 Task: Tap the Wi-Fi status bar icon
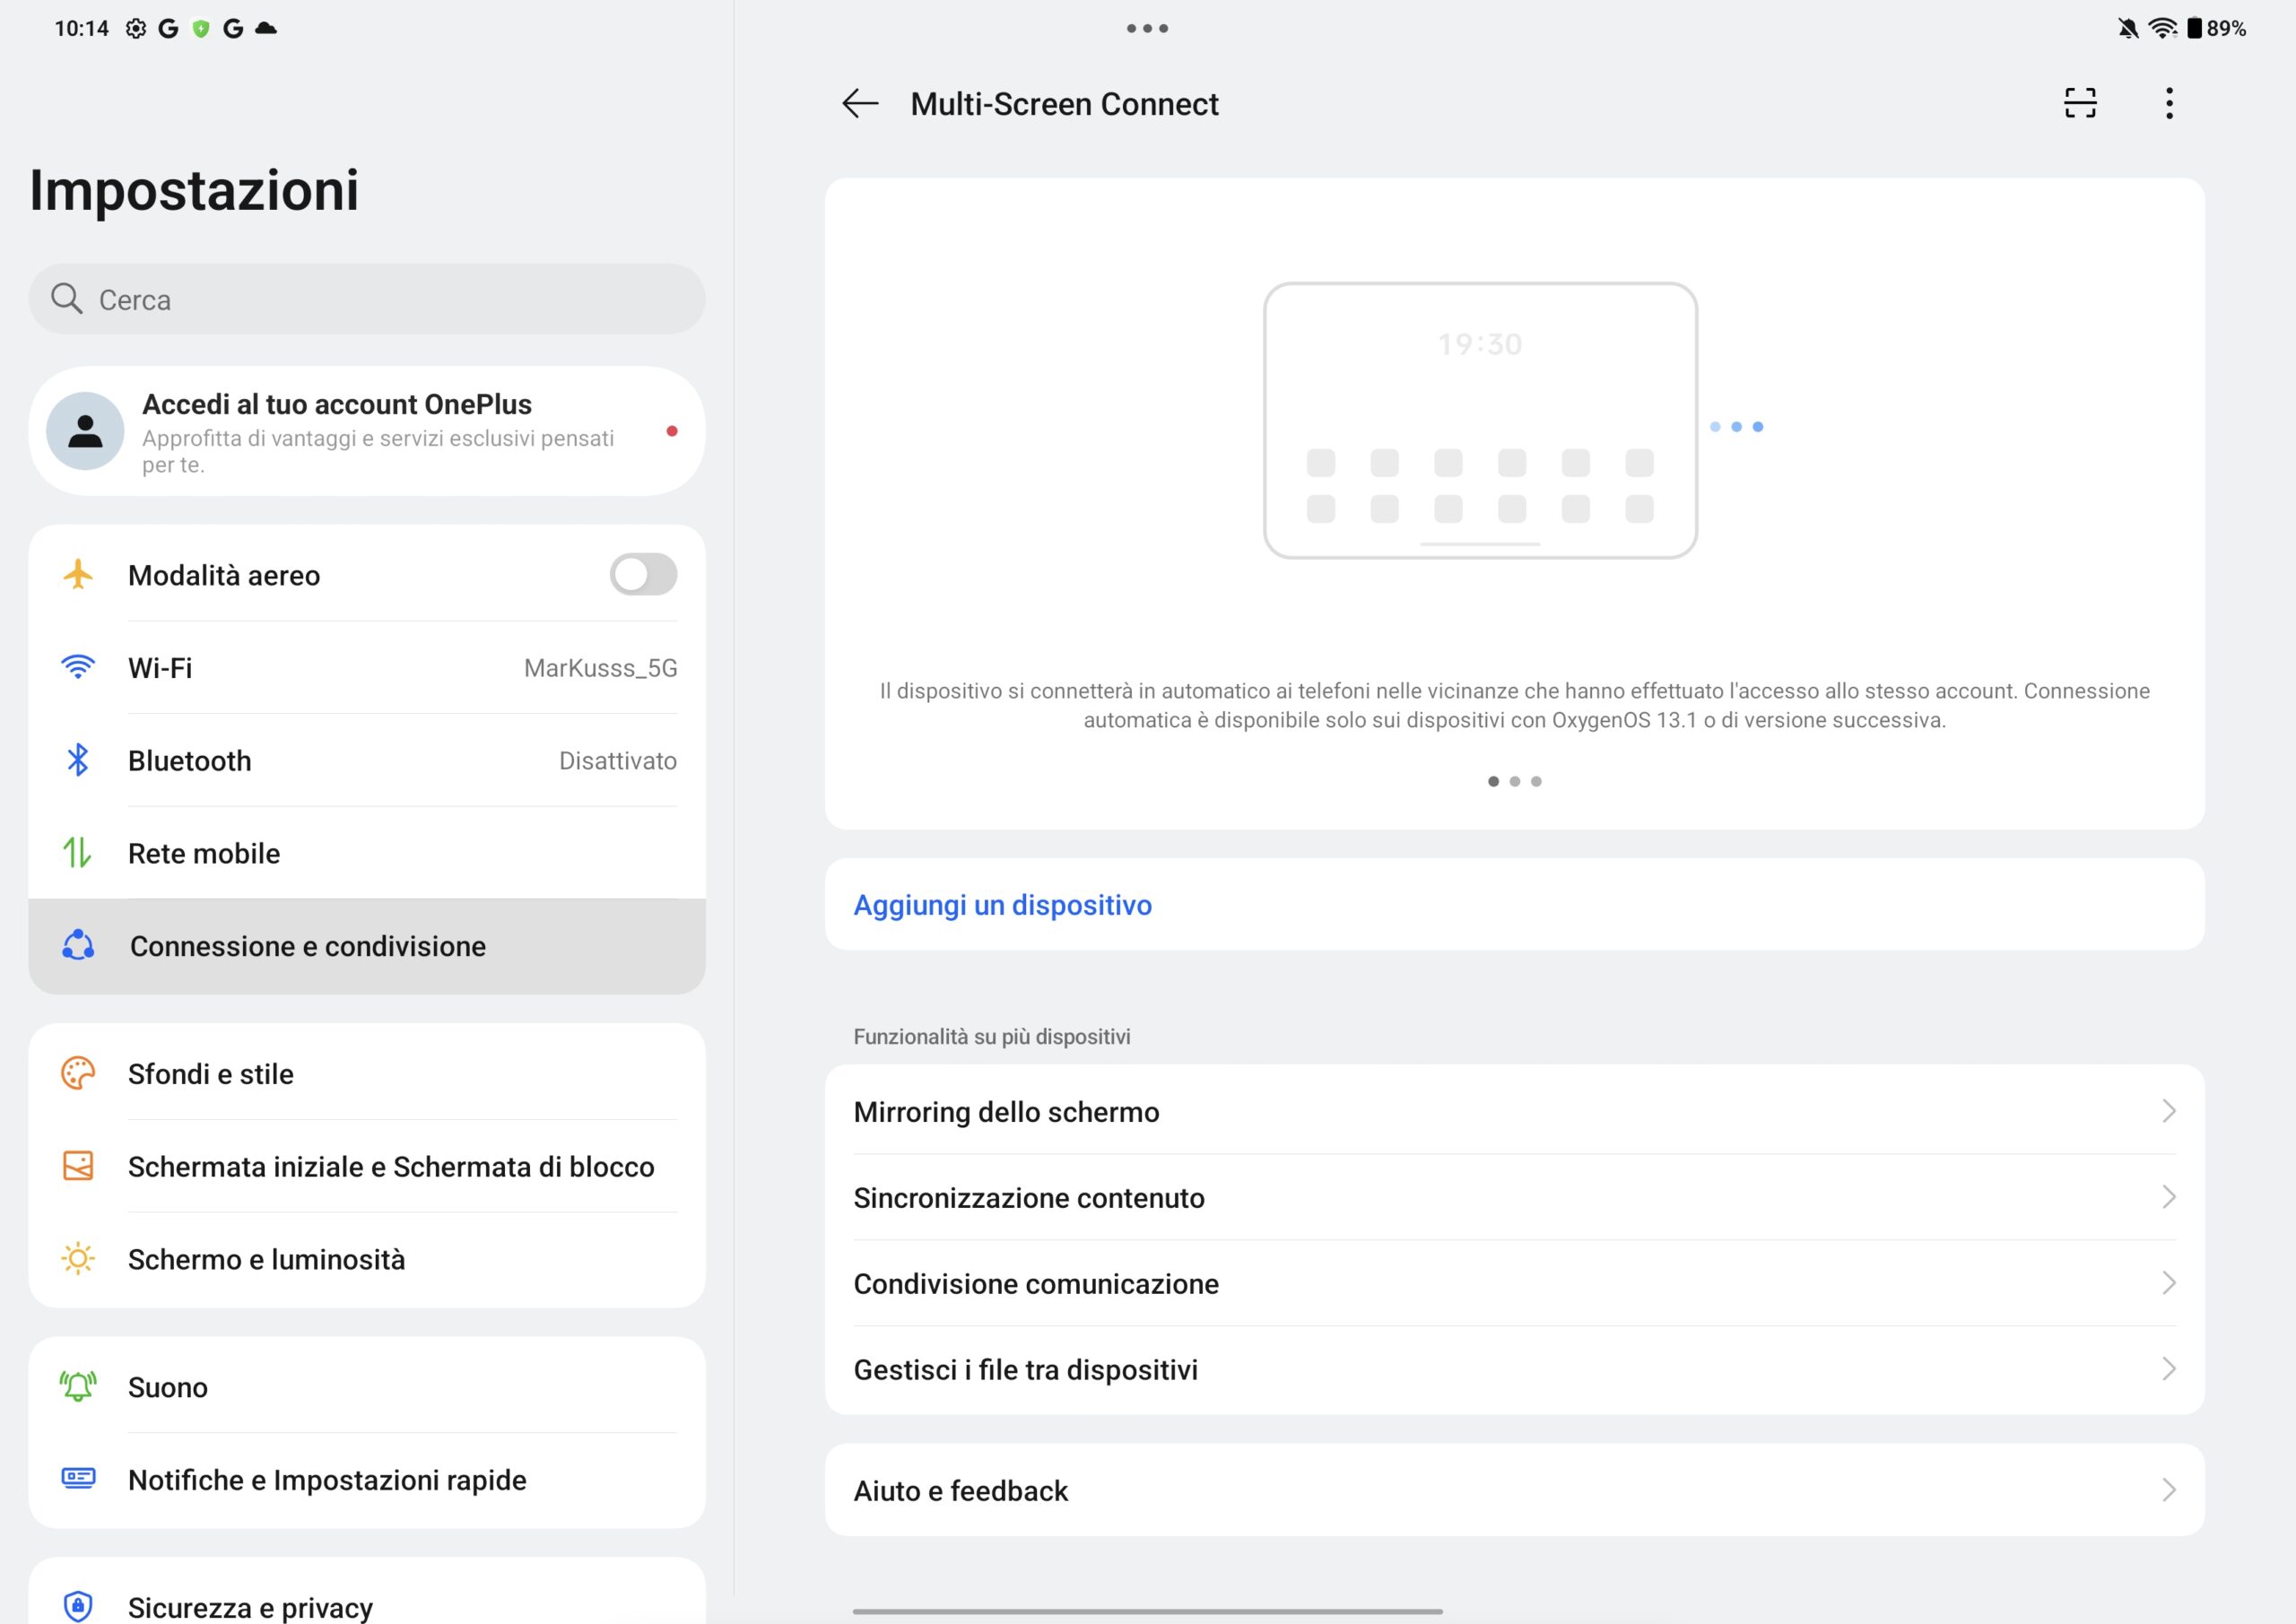tap(2162, 28)
